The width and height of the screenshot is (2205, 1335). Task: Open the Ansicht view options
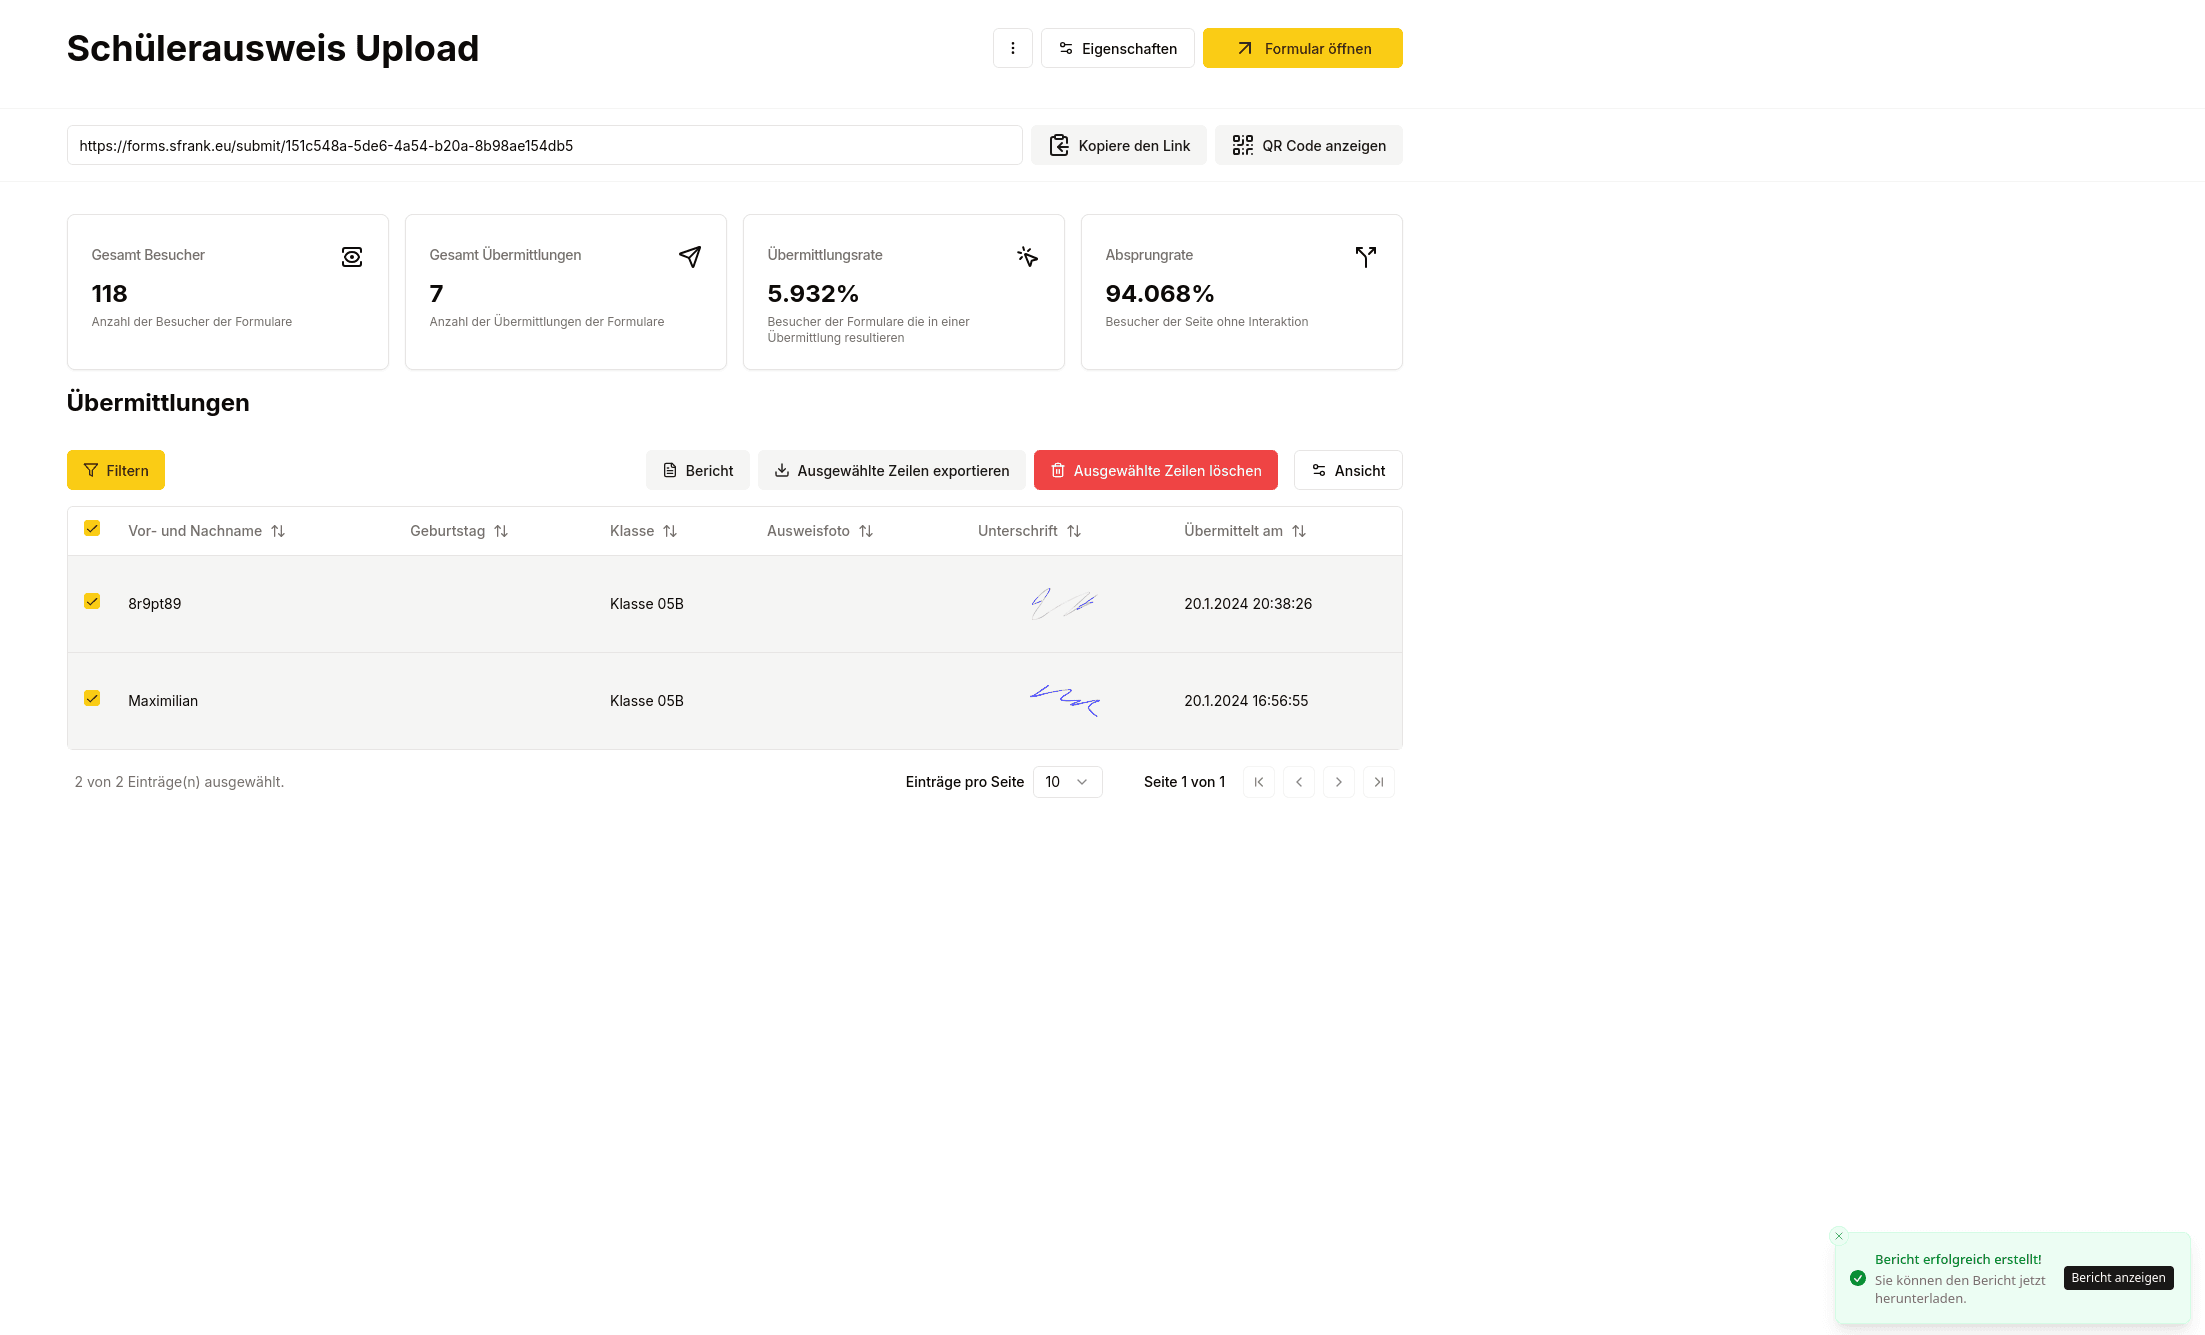pos(1347,470)
